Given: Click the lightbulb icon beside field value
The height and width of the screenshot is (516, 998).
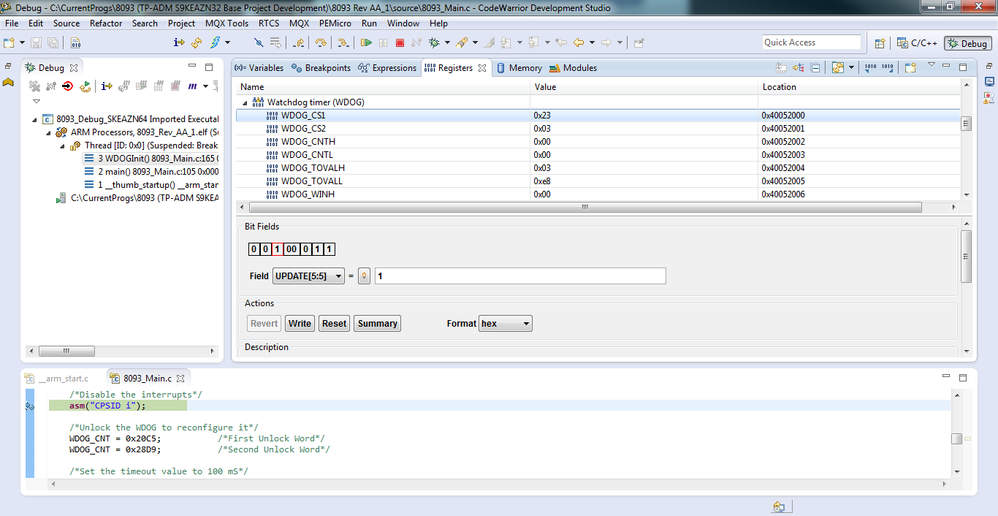Looking at the screenshot, I should click(364, 276).
